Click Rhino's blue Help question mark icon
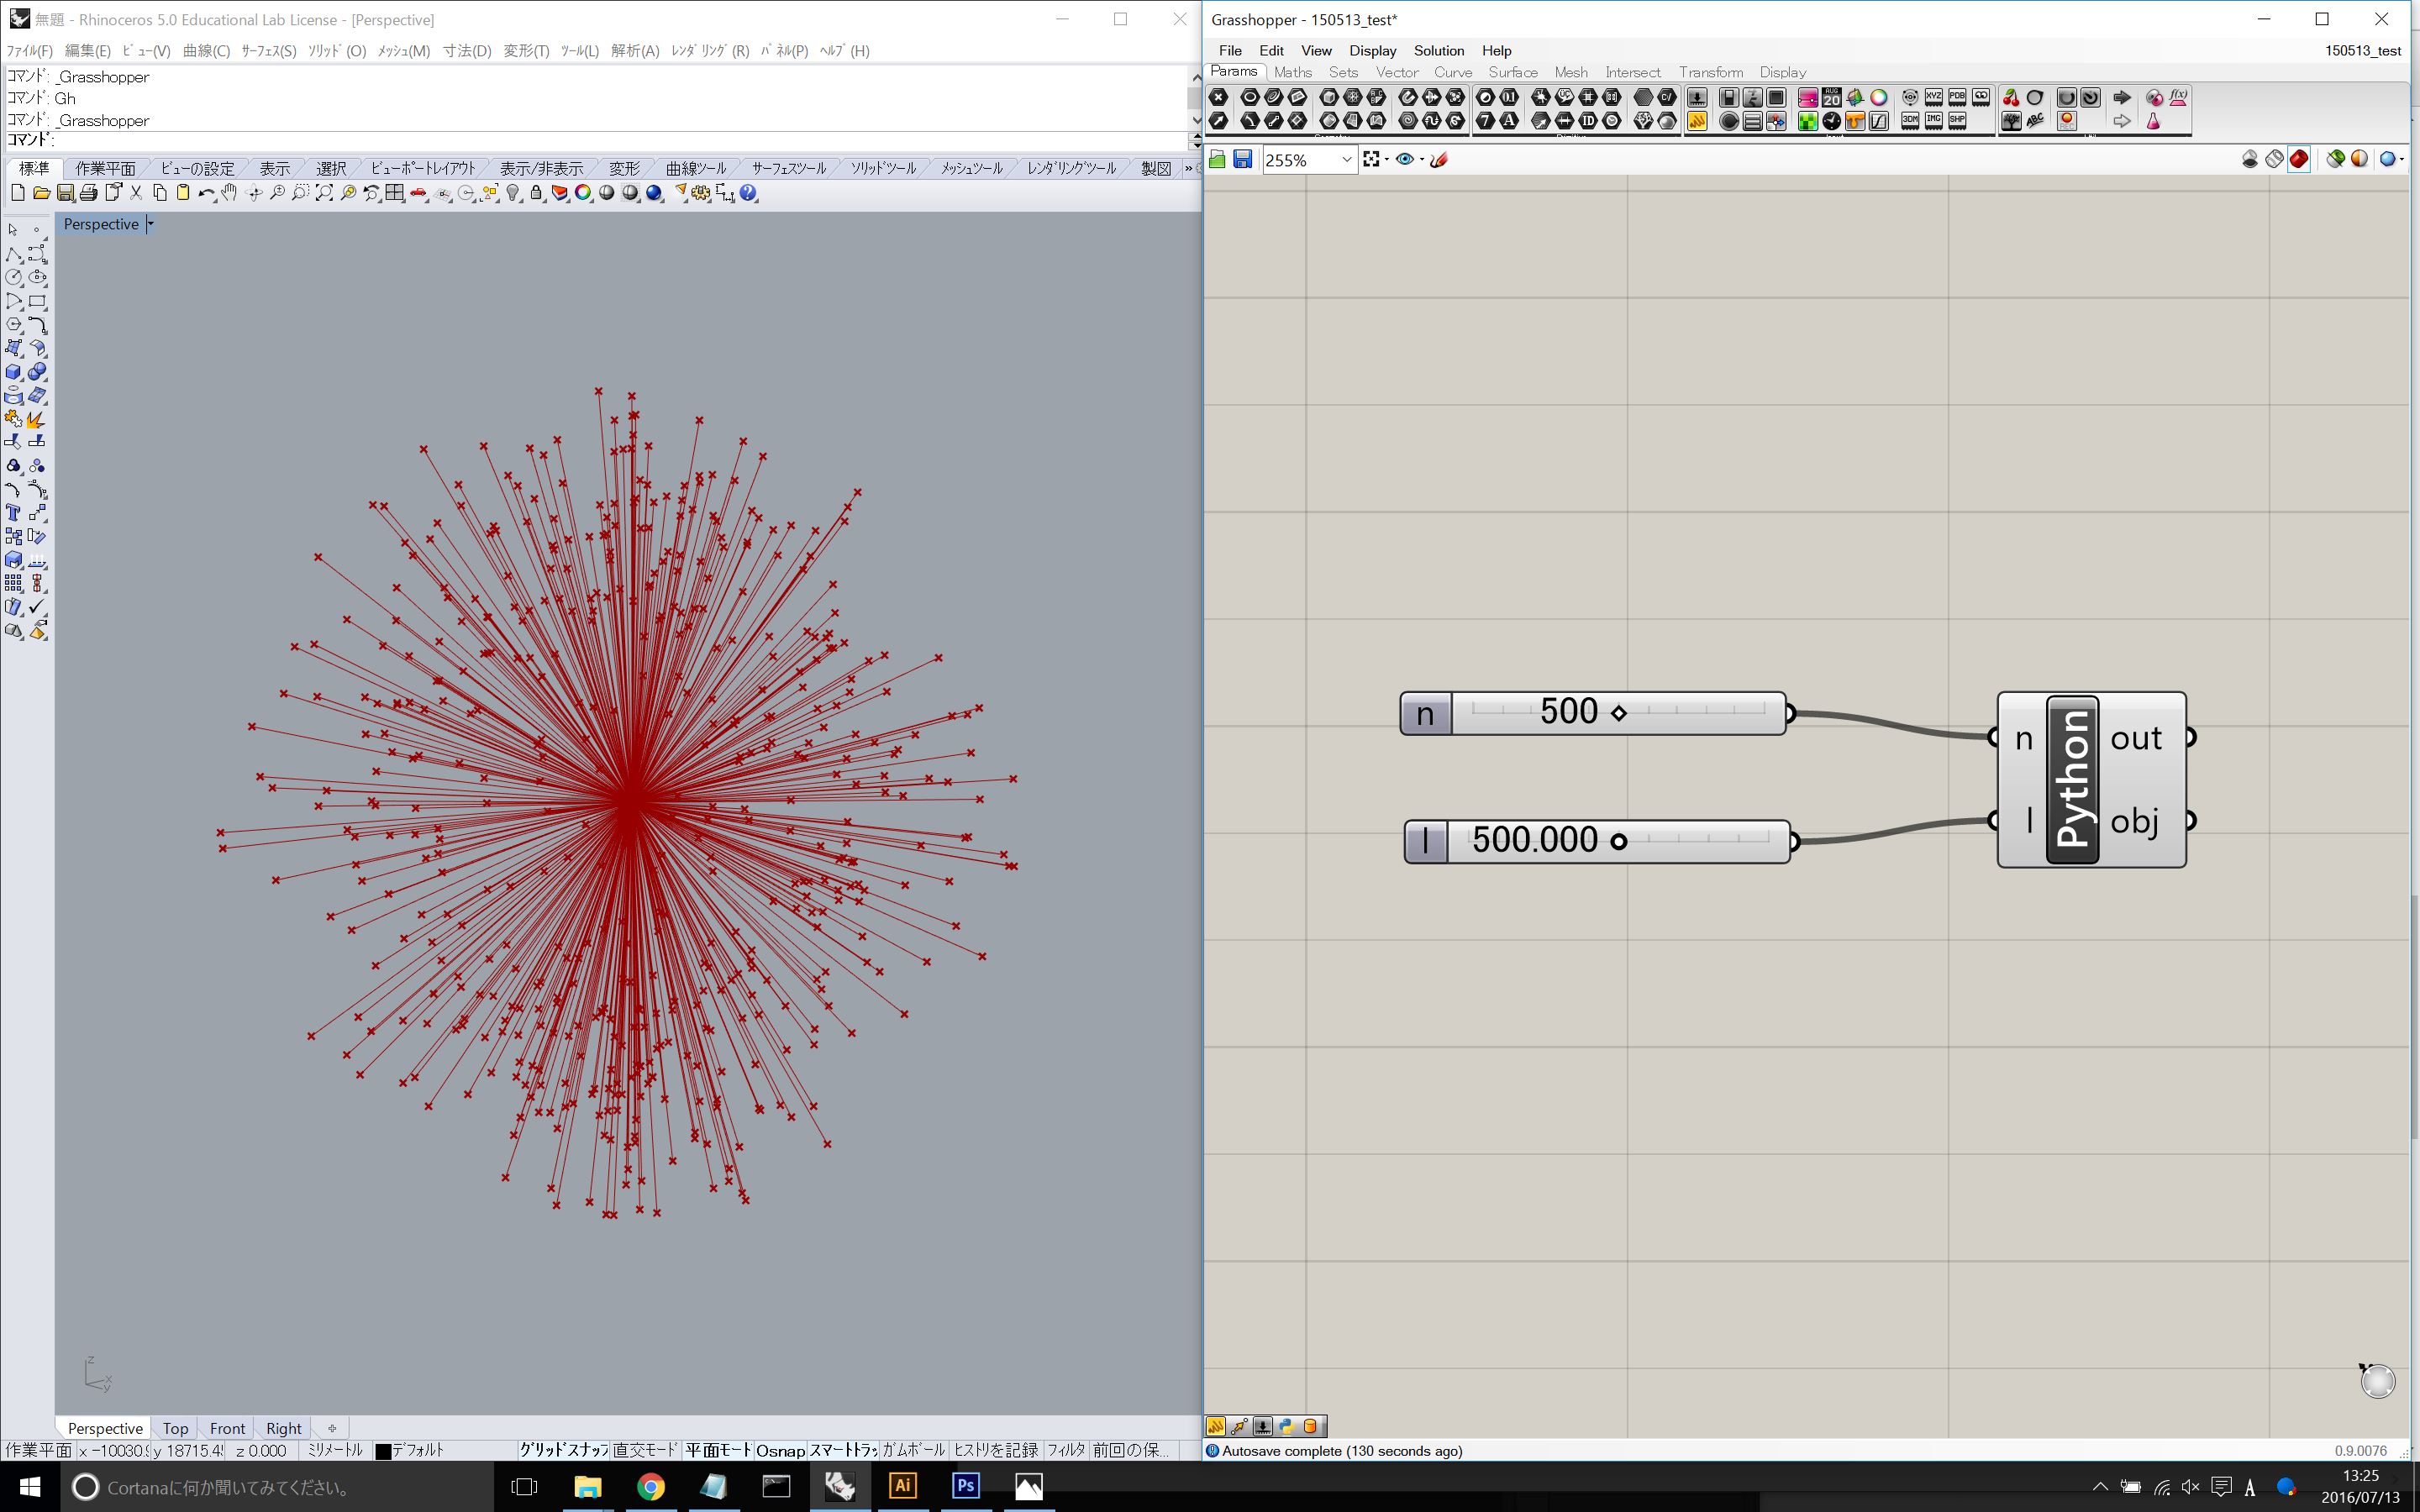Viewport: 2420px width, 1512px height. tap(748, 193)
